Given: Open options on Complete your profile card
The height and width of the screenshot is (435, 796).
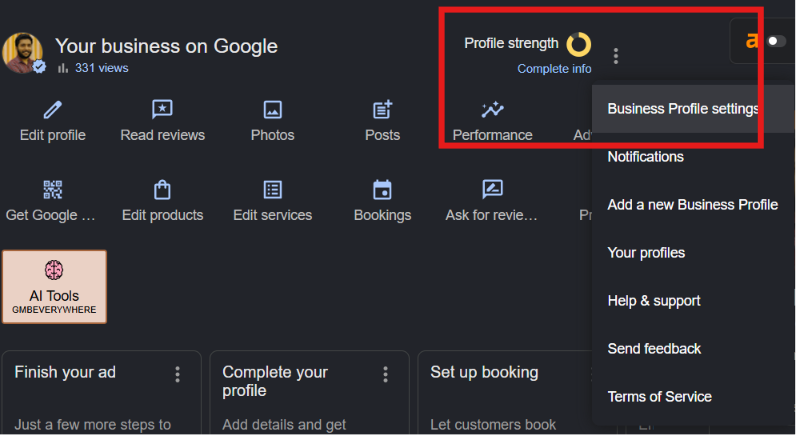Looking at the screenshot, I should tap(385, 374).
